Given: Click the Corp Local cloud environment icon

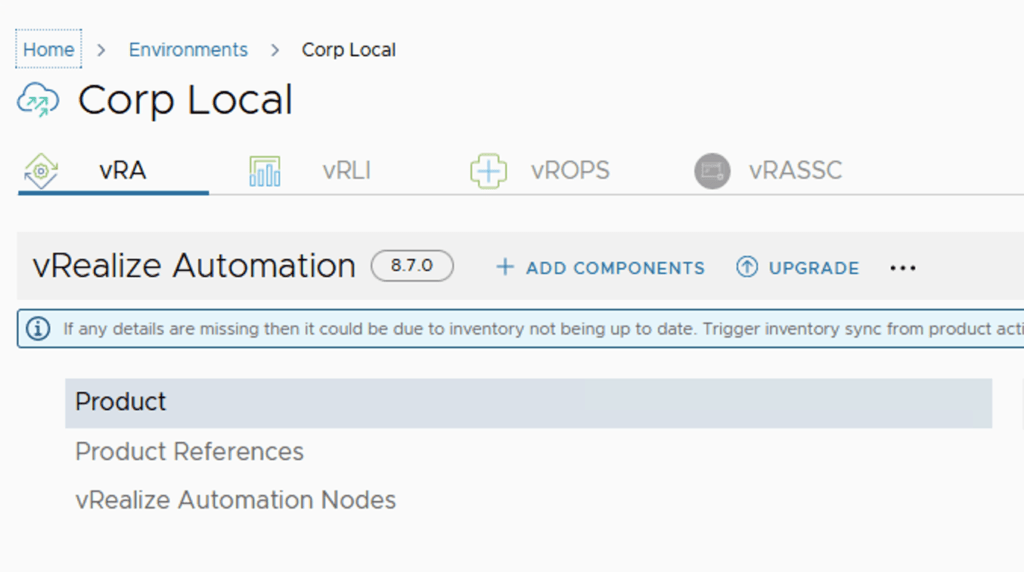Looking at the screenshot, I should (38, 101).
